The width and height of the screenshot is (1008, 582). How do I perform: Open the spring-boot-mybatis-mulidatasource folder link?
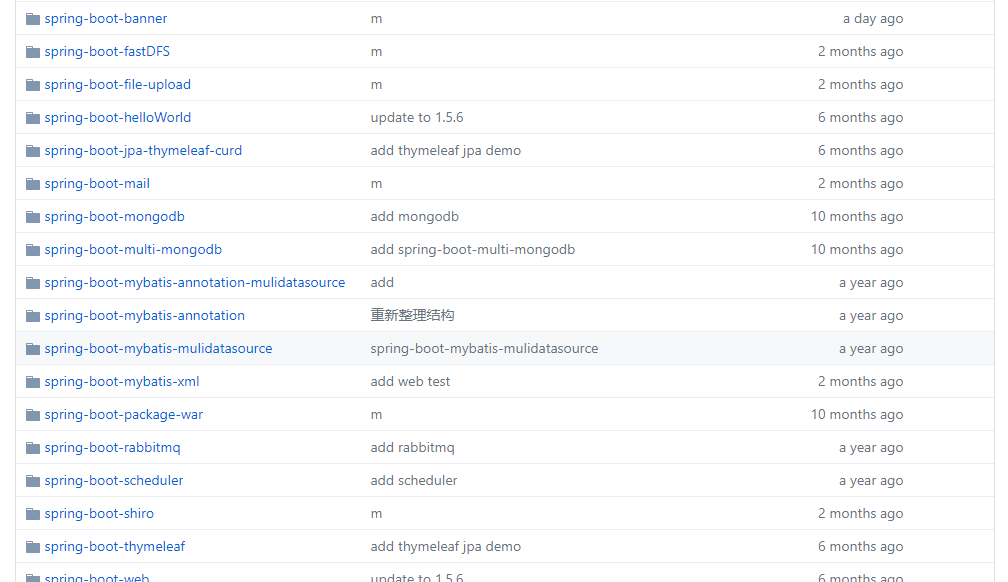pos(158,349)
